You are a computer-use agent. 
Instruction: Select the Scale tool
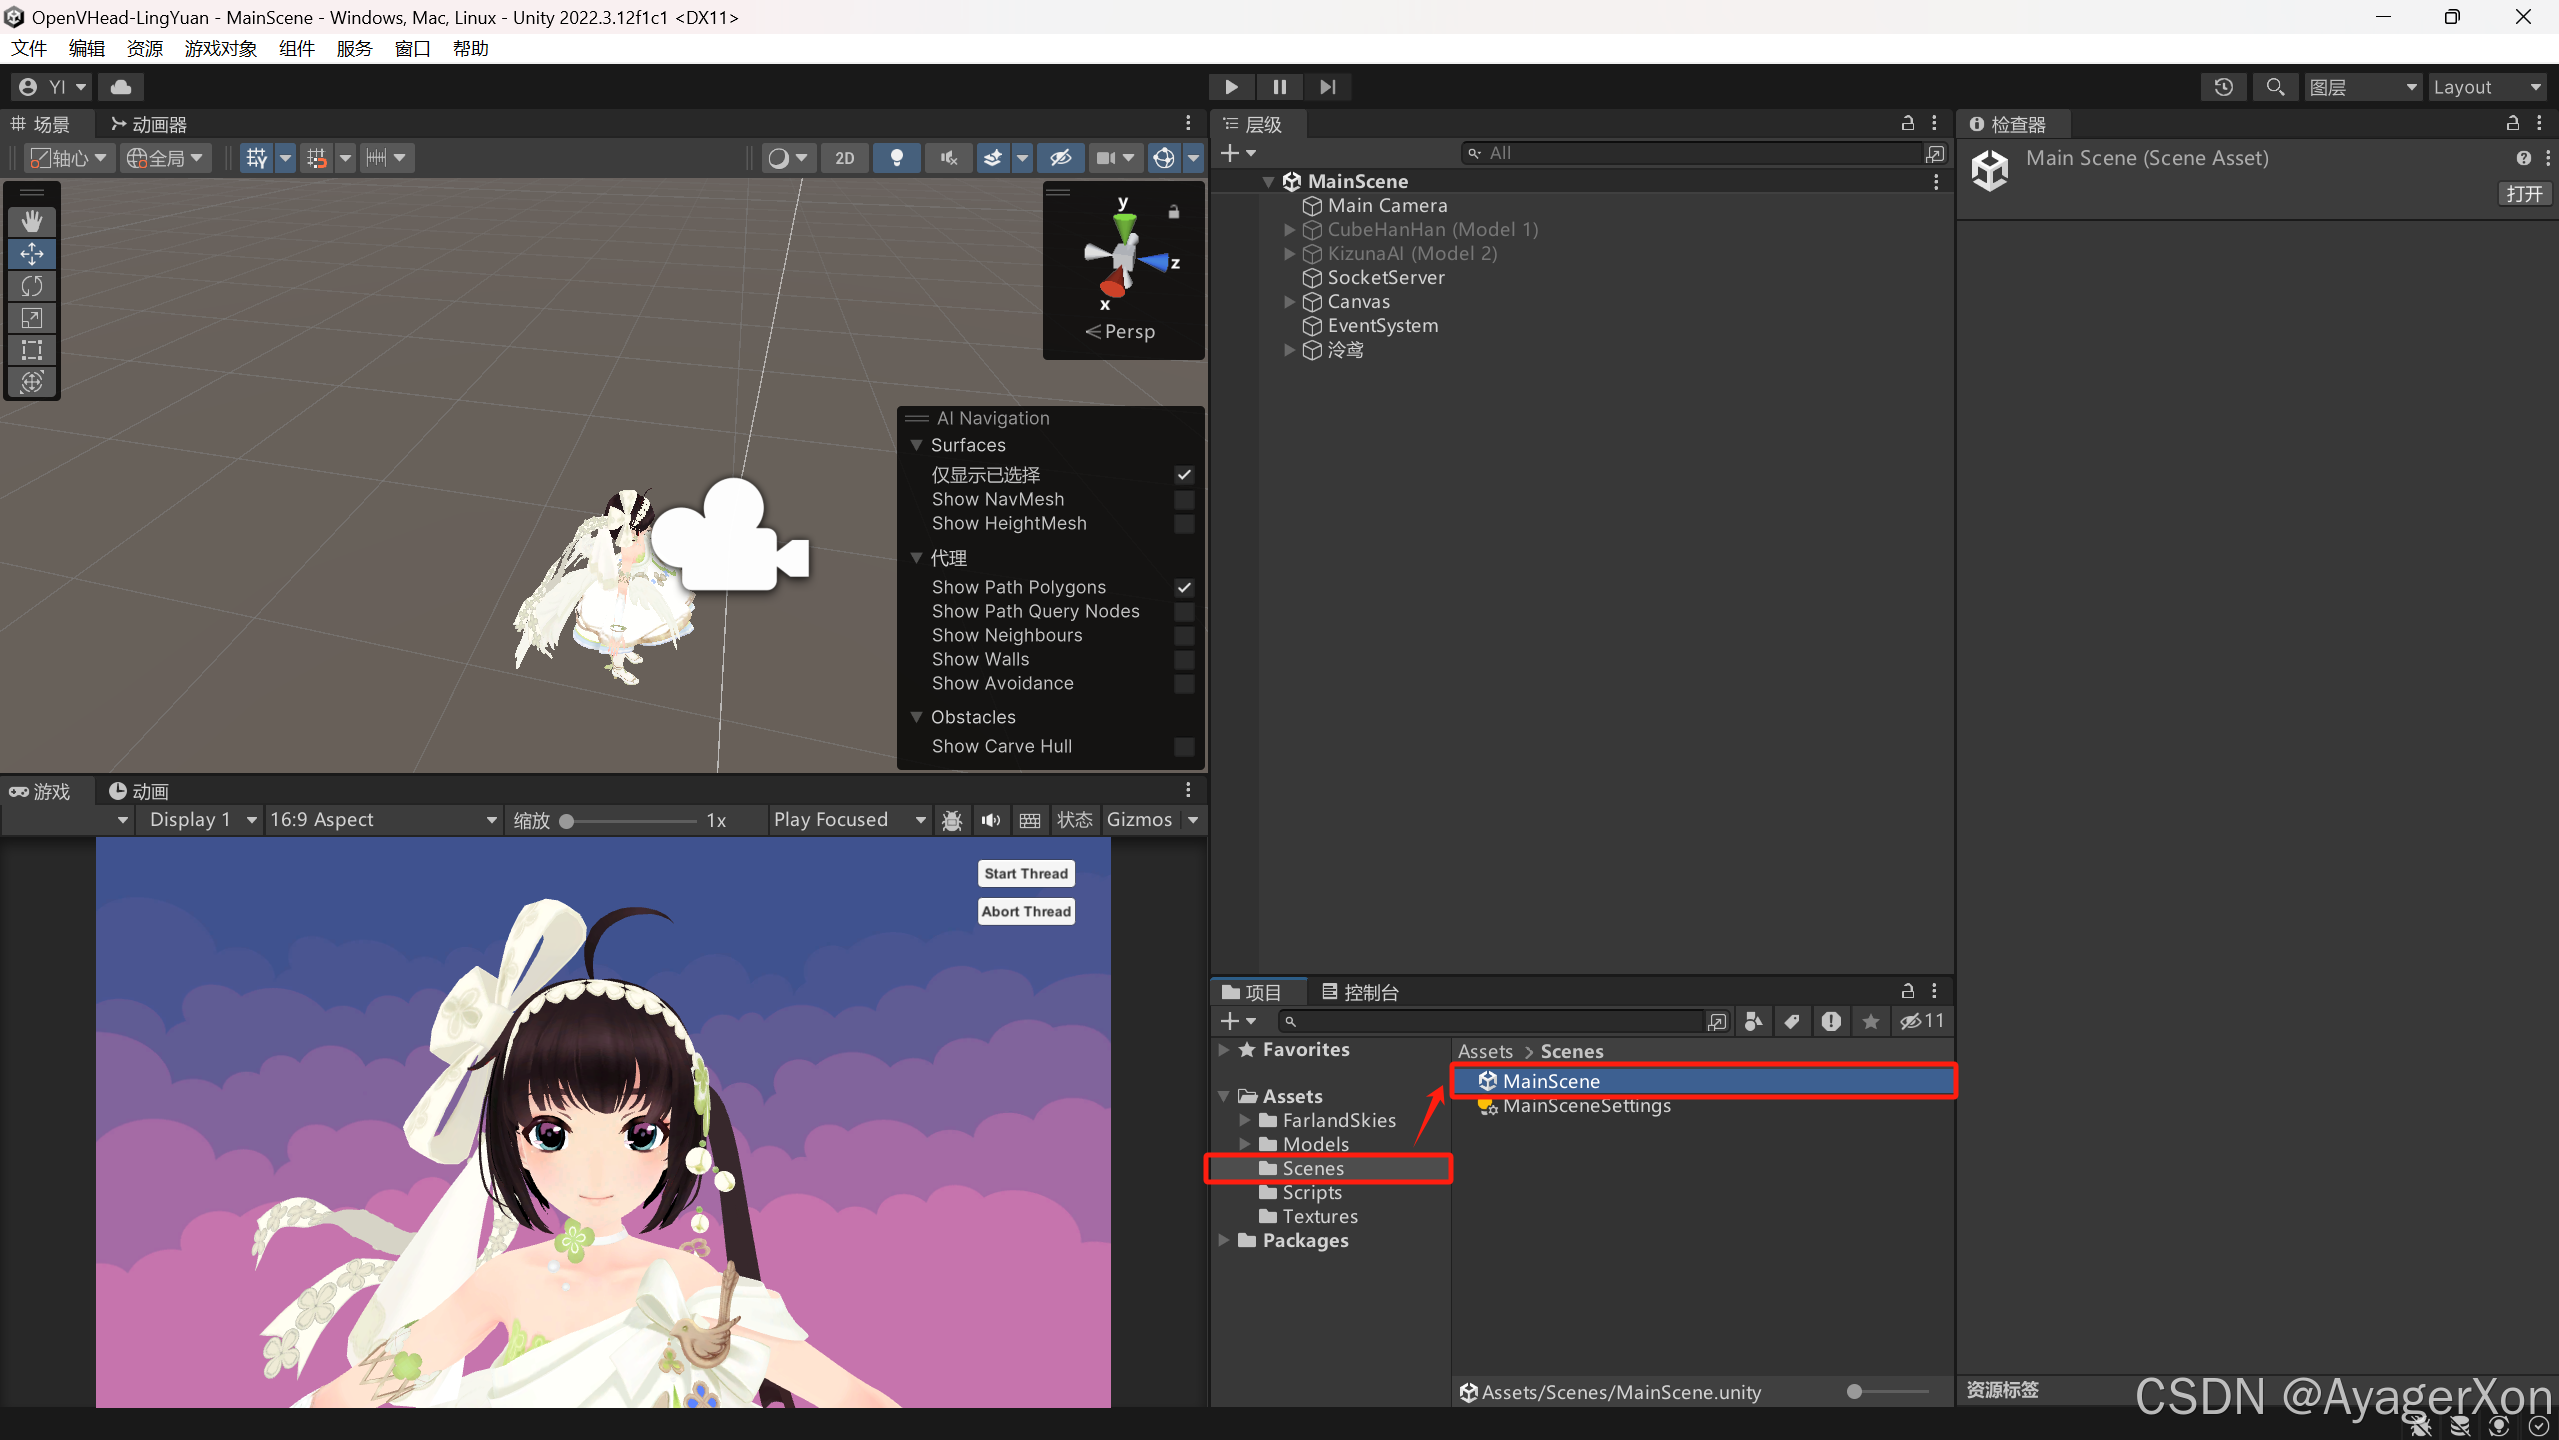[32, 318]
